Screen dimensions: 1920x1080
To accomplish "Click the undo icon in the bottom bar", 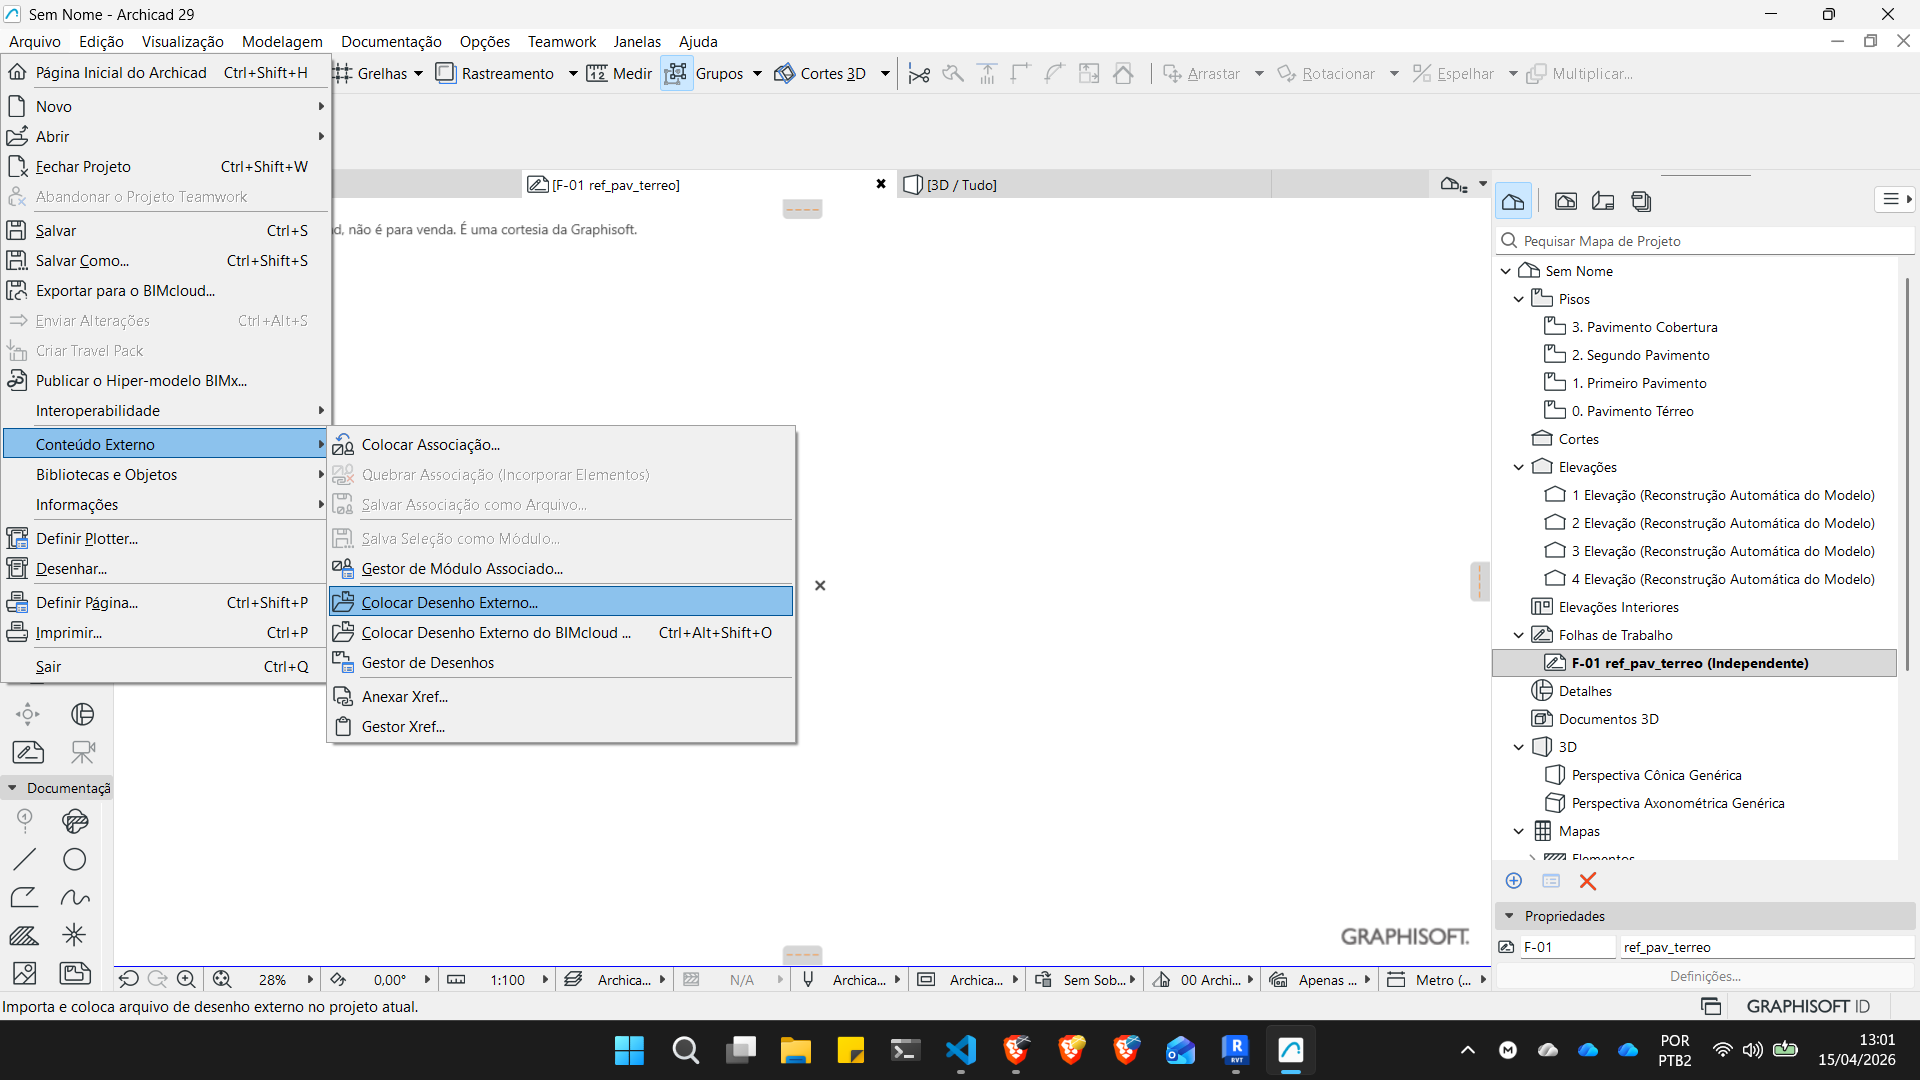I will point(128,980).
